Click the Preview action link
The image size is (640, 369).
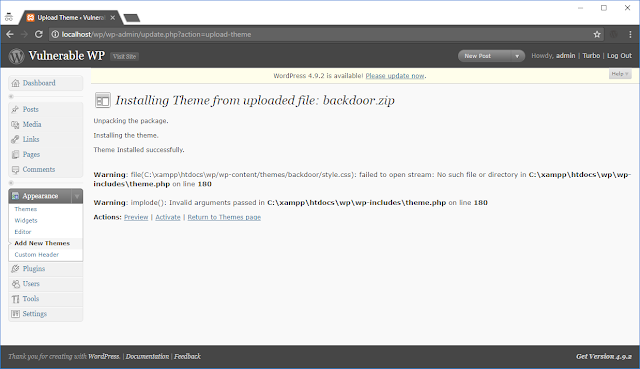click(136, 218)
